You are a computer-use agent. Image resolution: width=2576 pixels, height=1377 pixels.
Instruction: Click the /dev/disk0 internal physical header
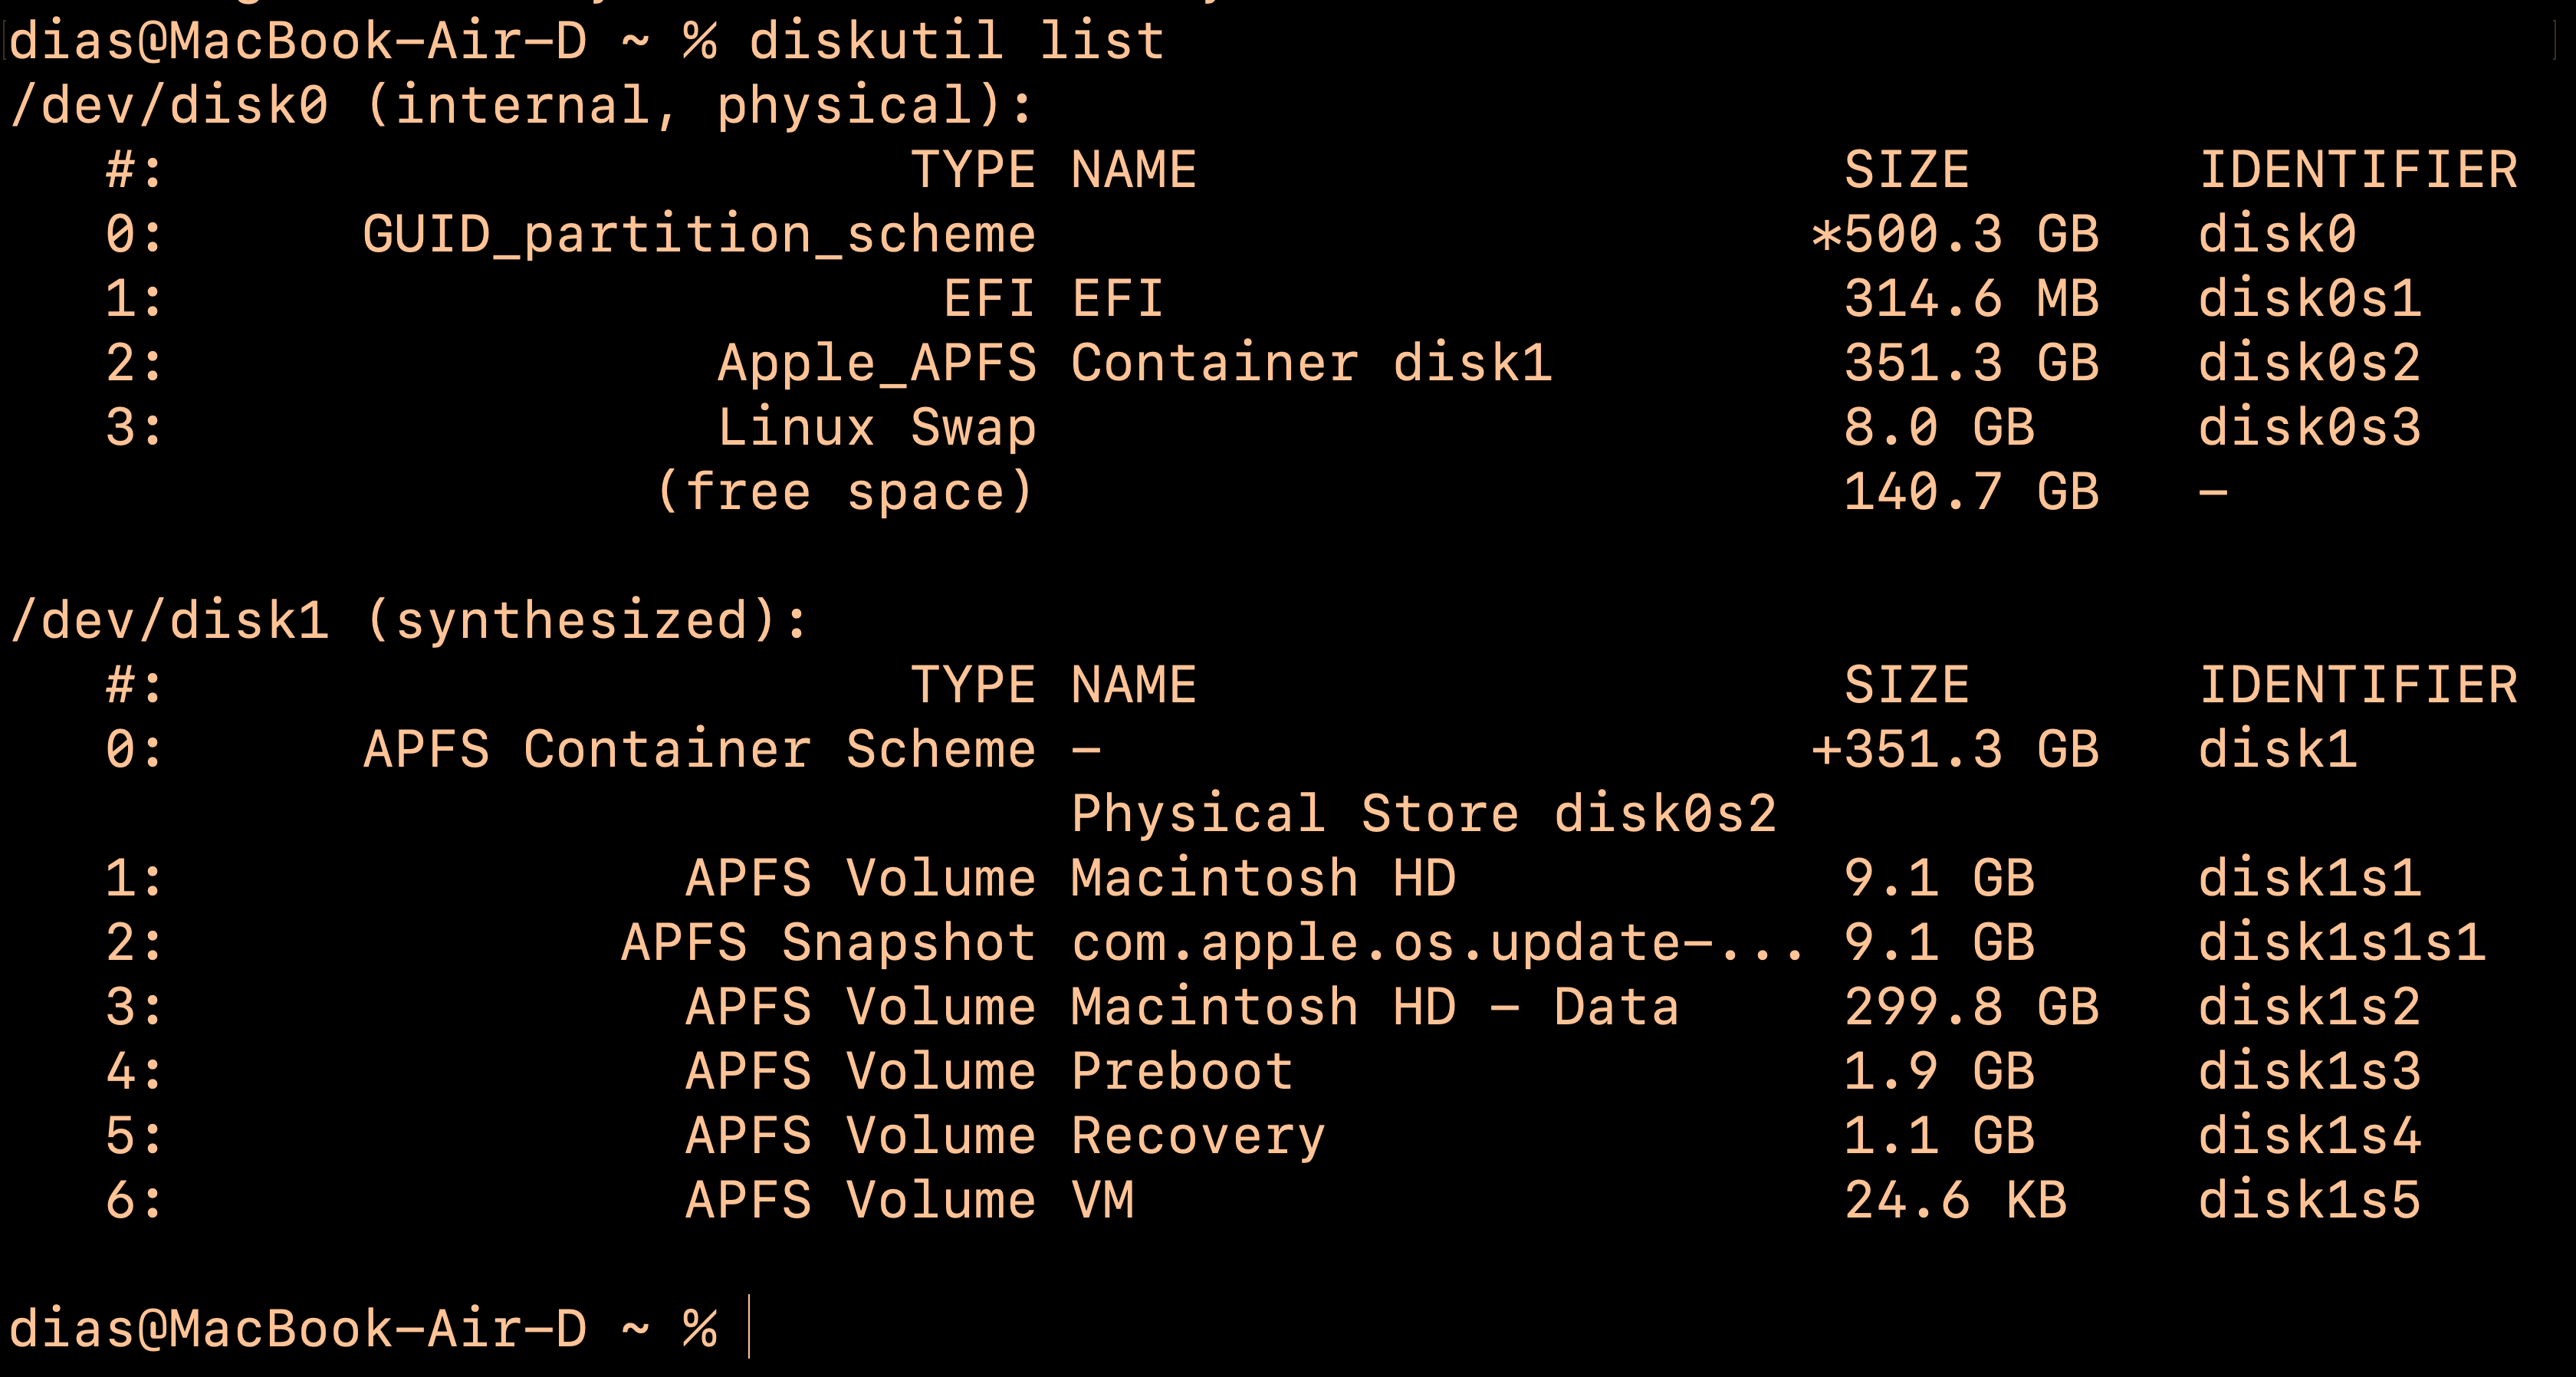click(520, 106)
